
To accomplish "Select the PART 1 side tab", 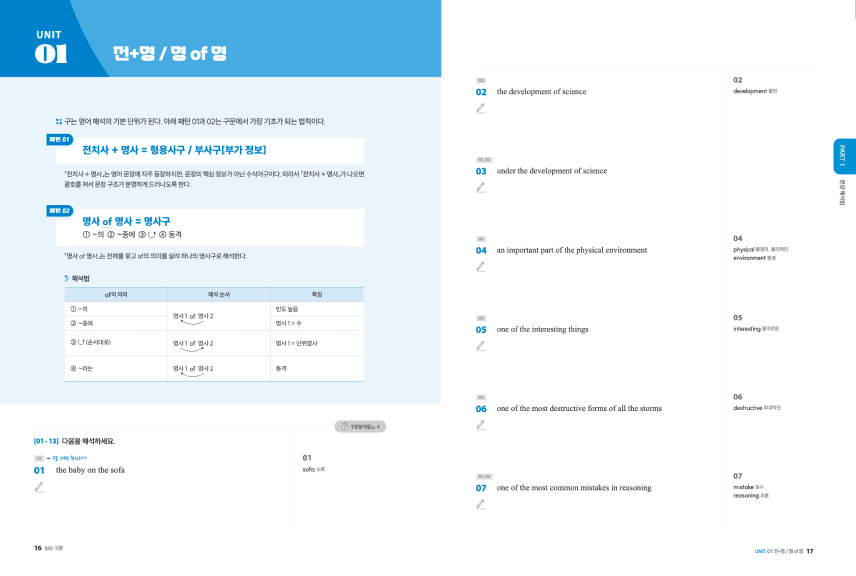I will [x=843, y=156].
